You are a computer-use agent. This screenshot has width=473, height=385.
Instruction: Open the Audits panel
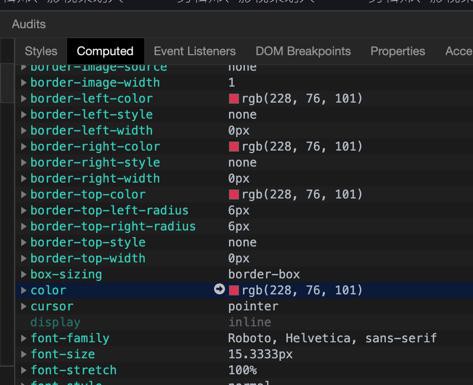point(29,24)
